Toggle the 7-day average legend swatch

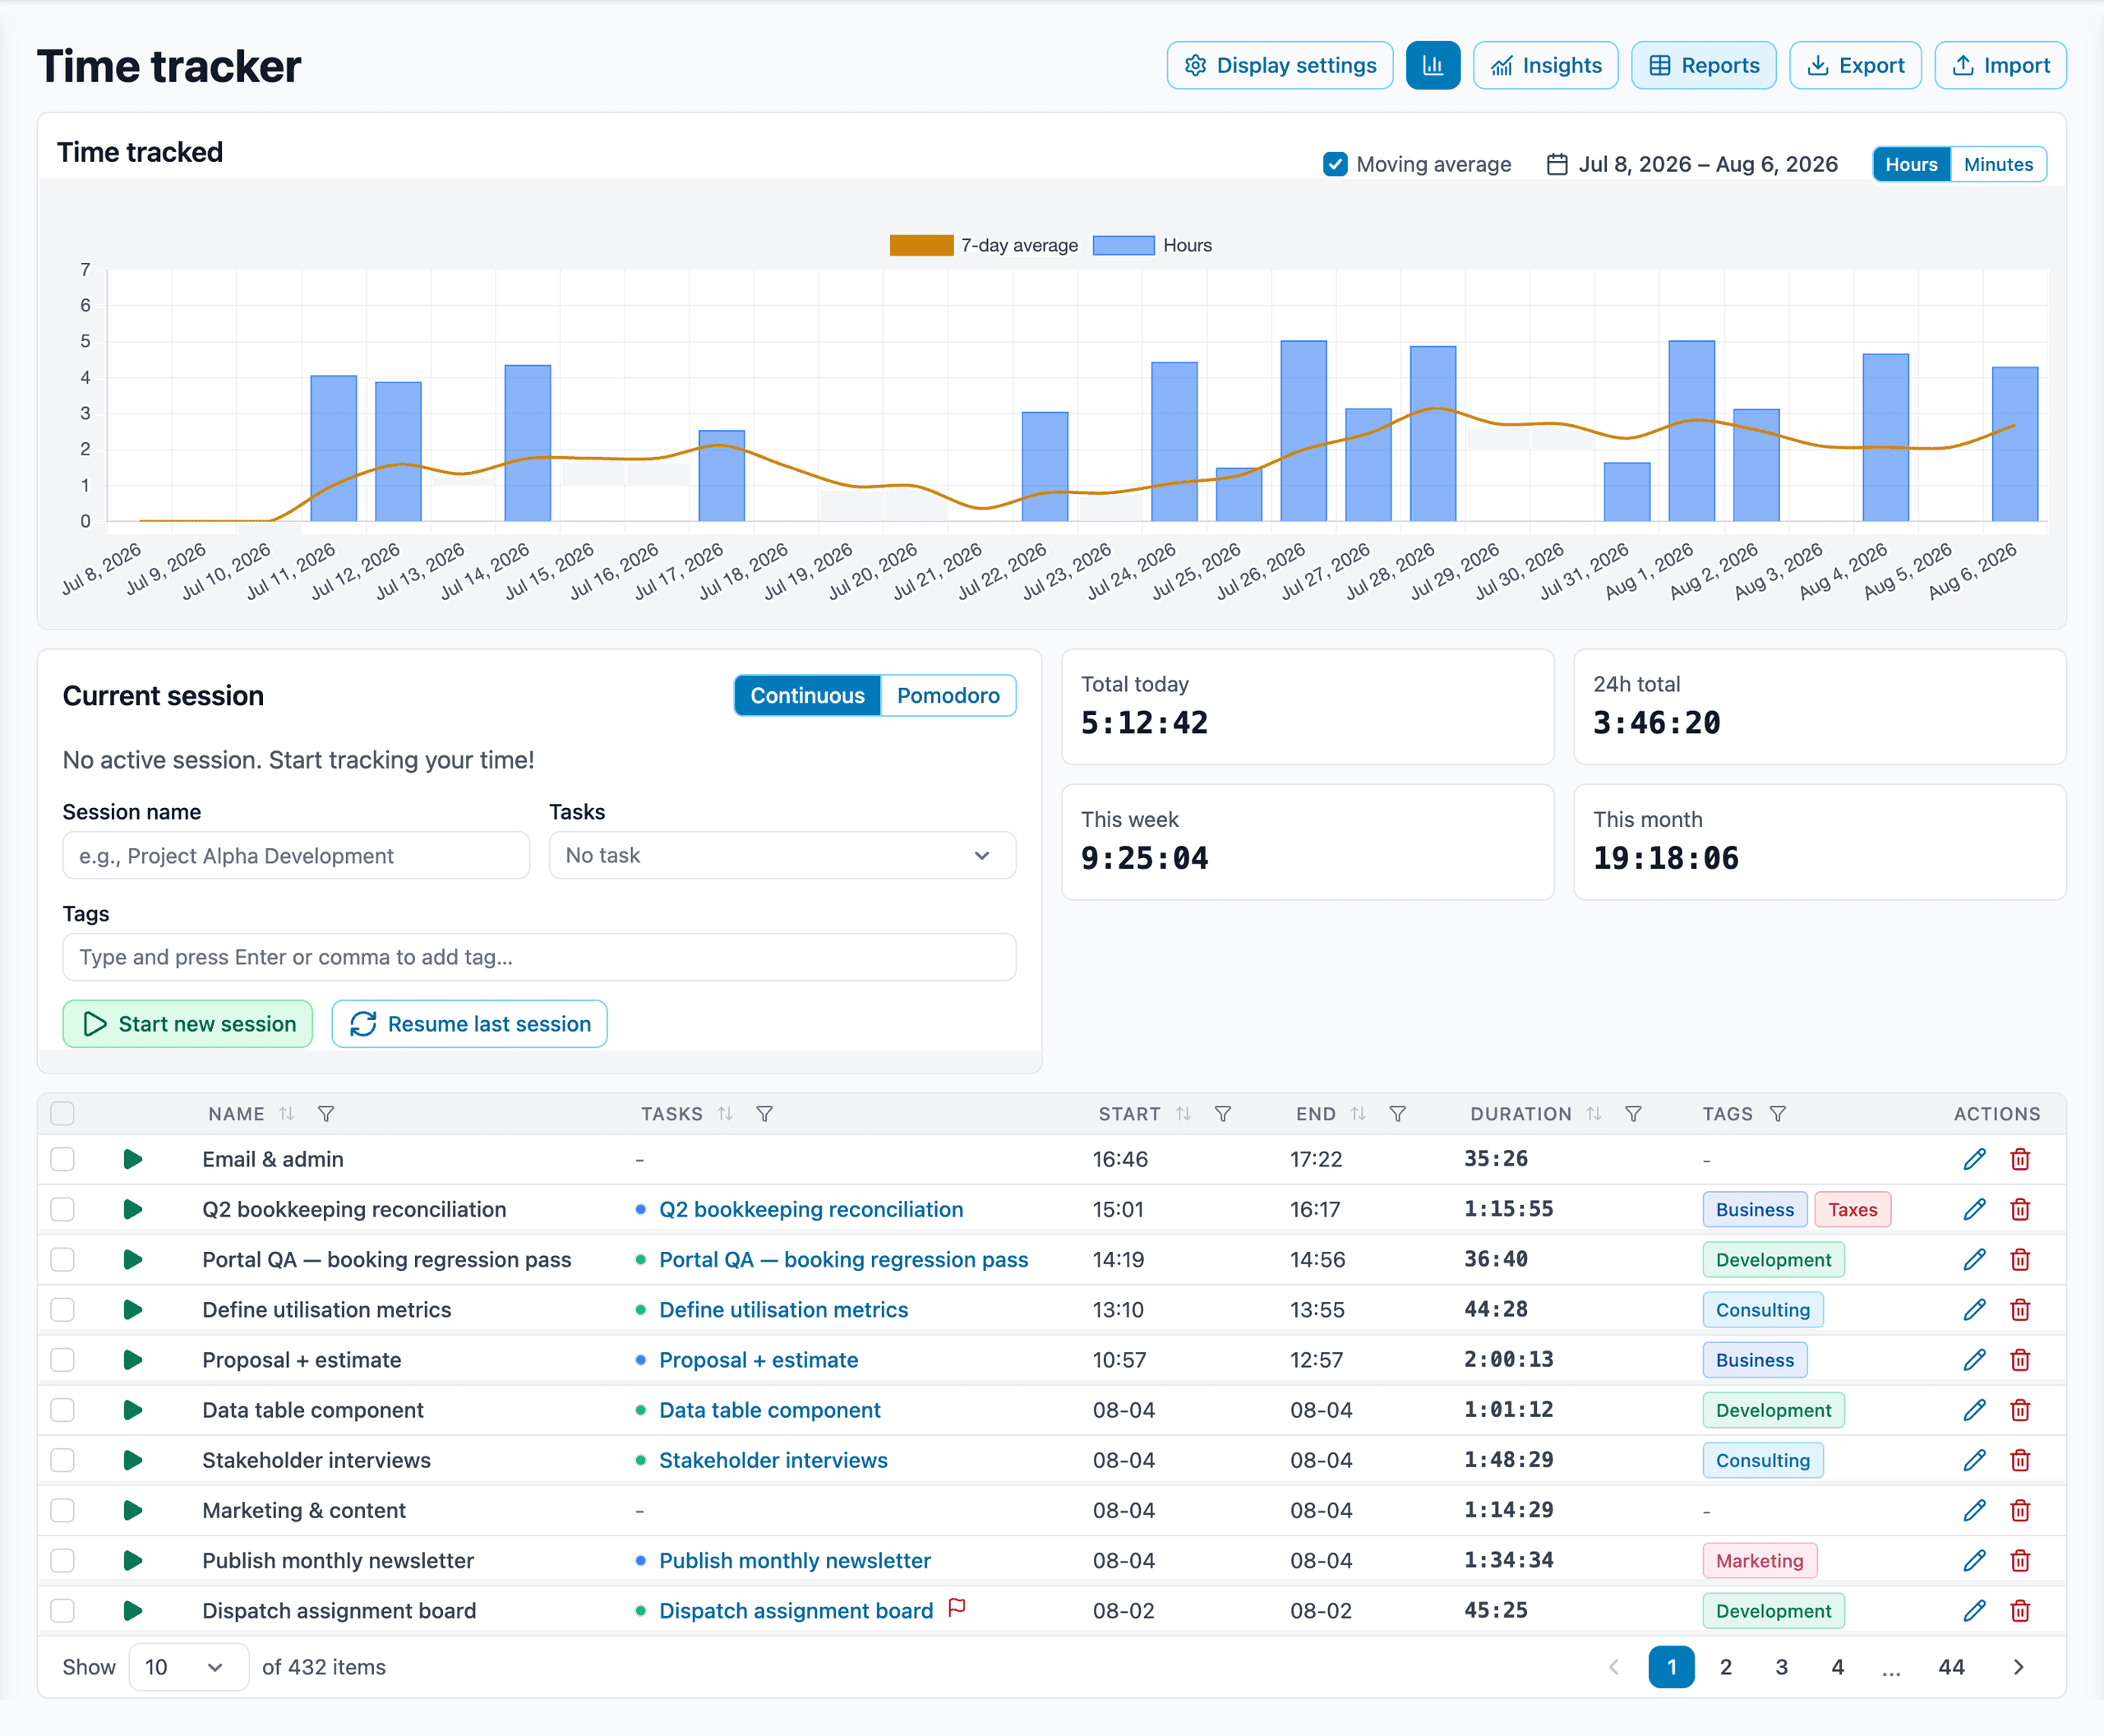click(x=921, y=245)
